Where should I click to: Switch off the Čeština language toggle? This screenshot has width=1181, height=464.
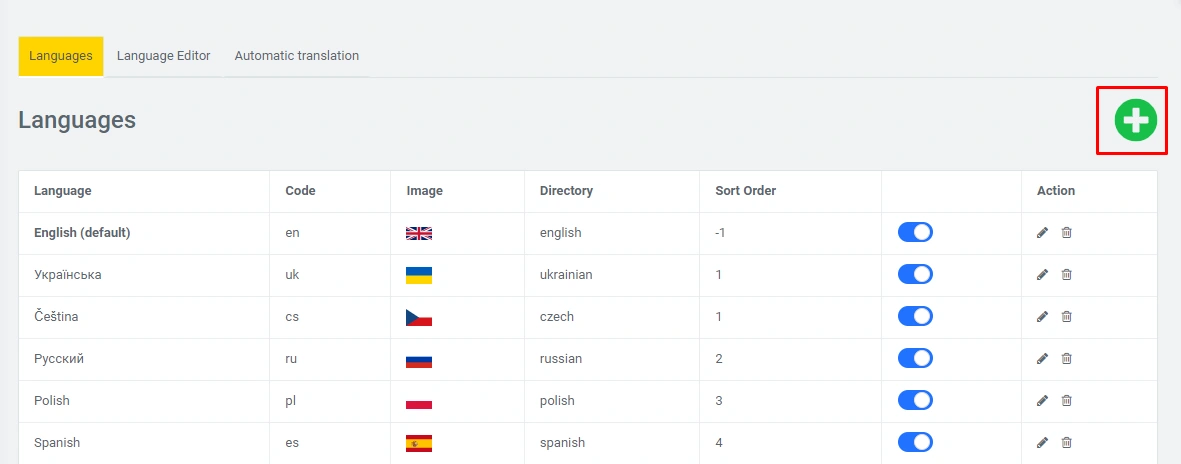click(915, 316)
